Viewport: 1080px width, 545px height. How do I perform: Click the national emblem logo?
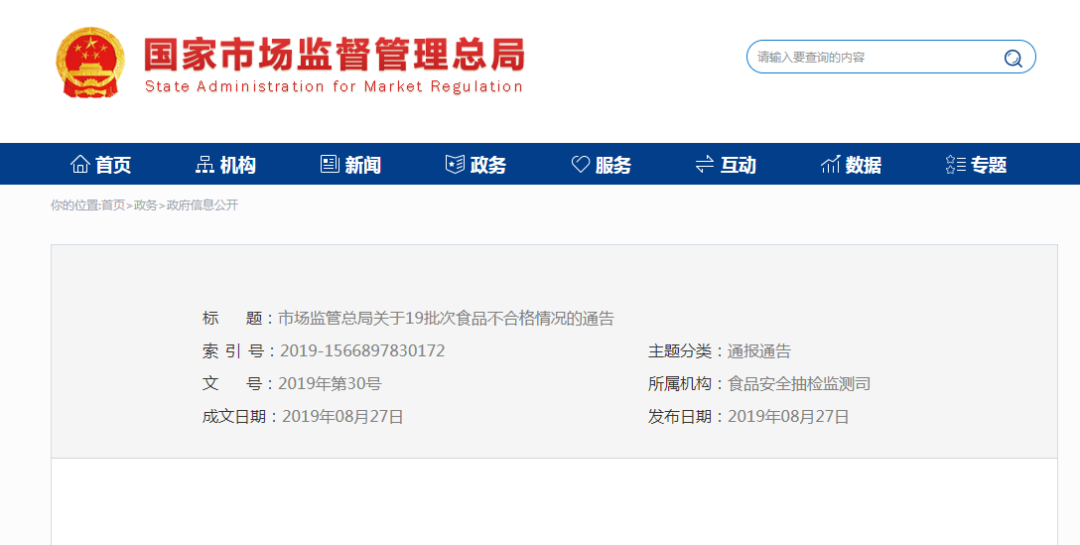click(x=90, y=62)
